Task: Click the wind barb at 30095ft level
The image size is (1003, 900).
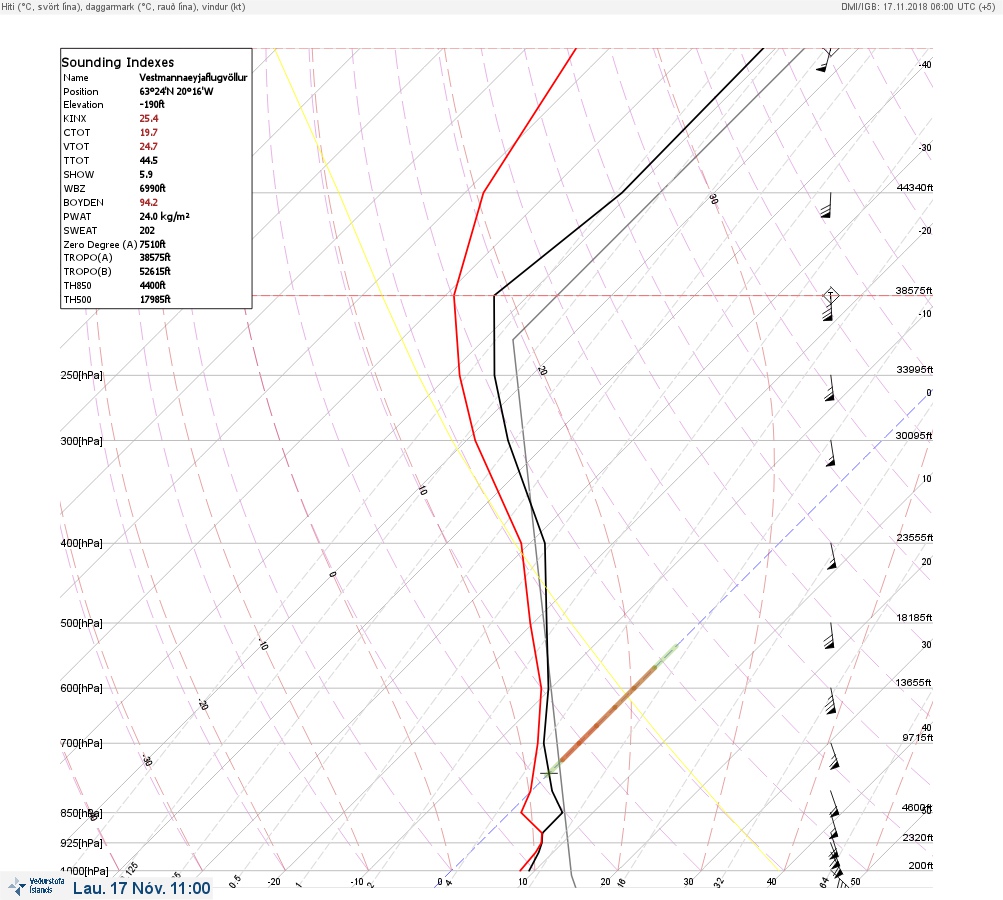Action: tap(831, 454)
